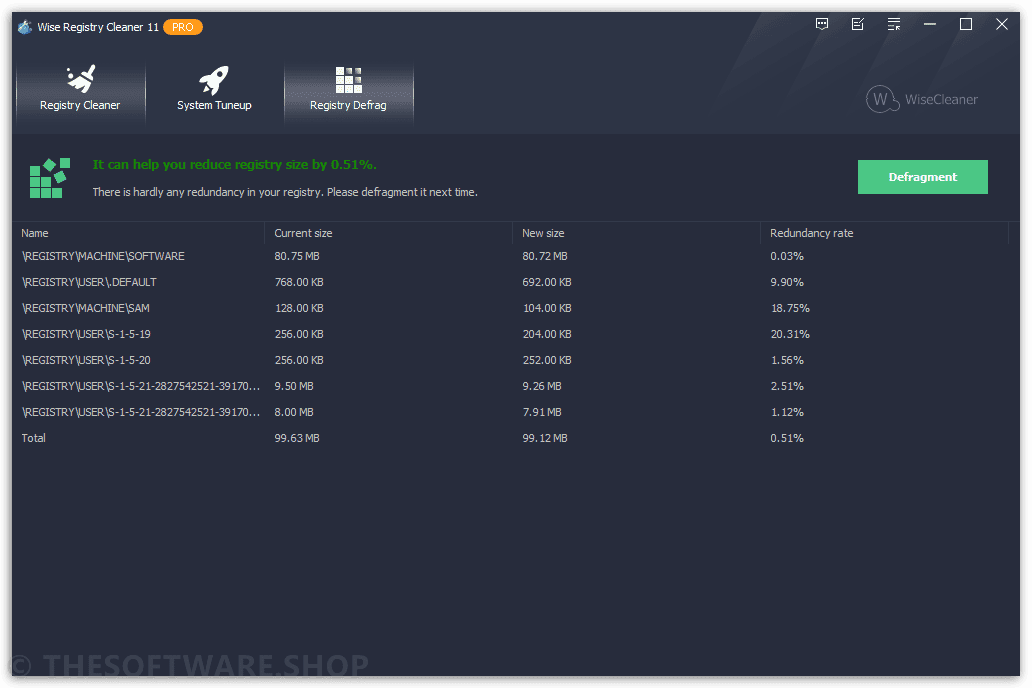This screenshot has width=1032, height=688.
Task: Click the 204.00 KB new size value
Action: tap(547, 334)
